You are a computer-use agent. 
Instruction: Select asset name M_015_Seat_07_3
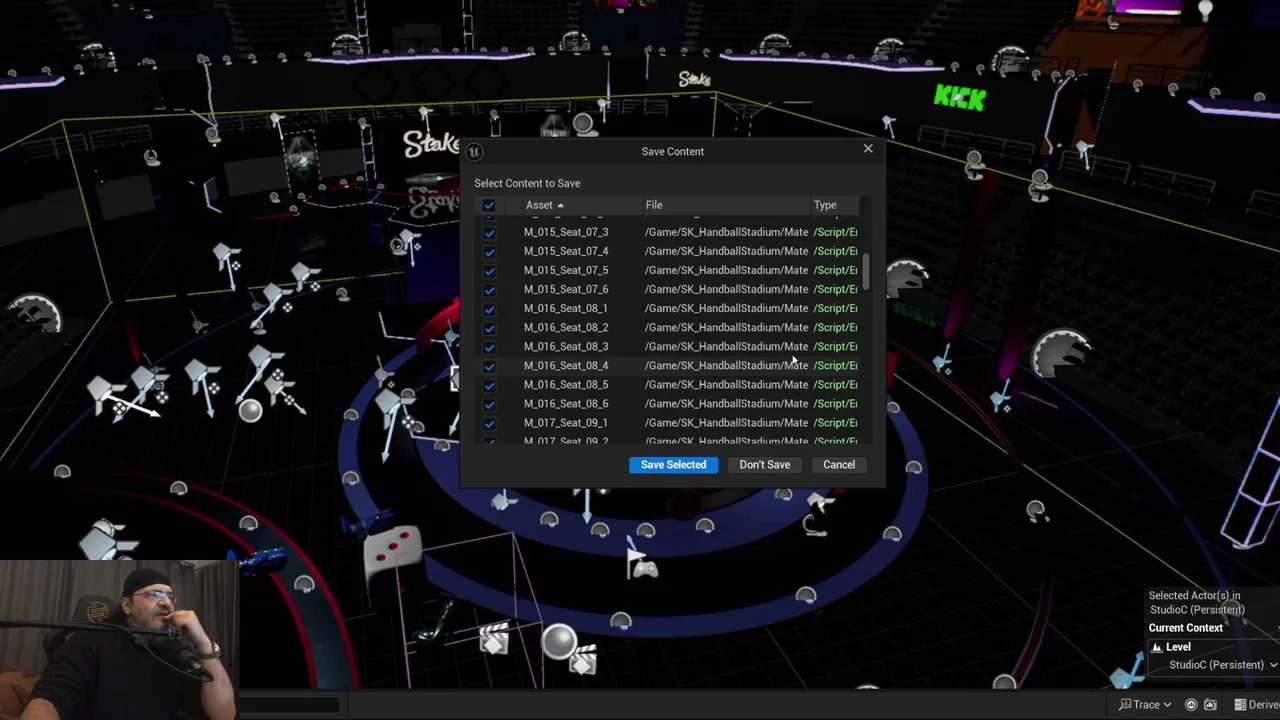click(x=566, y=232)
